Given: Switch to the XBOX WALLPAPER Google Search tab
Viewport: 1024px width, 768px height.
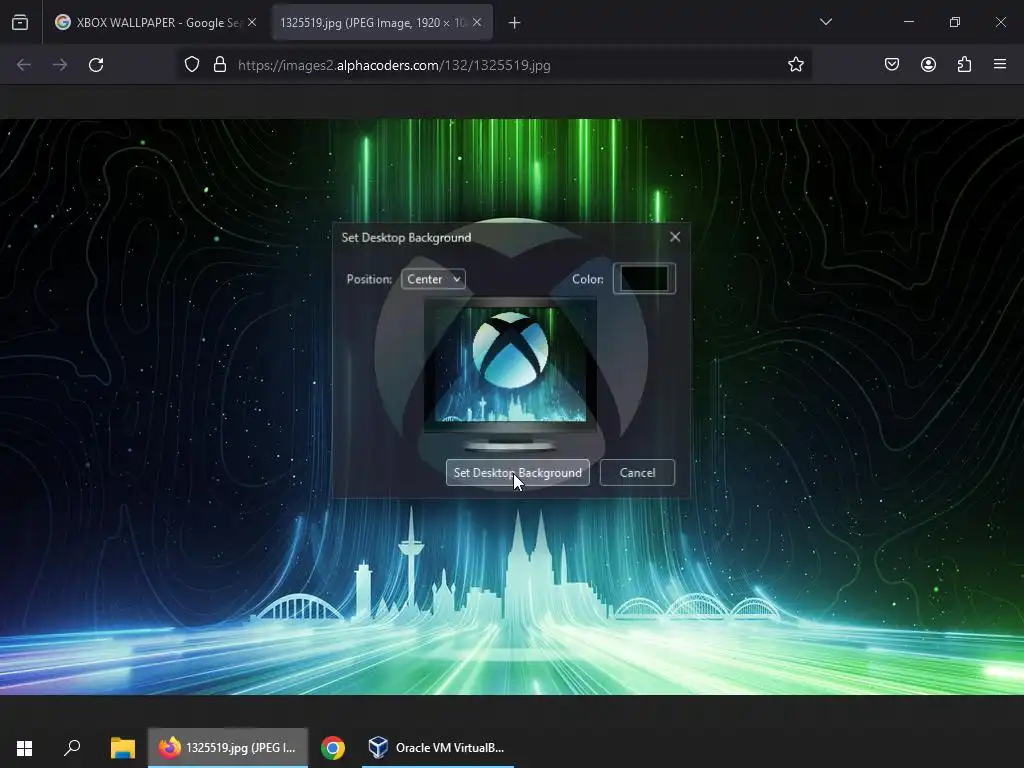Looking at the screenshot, I should tap(155, 23).
